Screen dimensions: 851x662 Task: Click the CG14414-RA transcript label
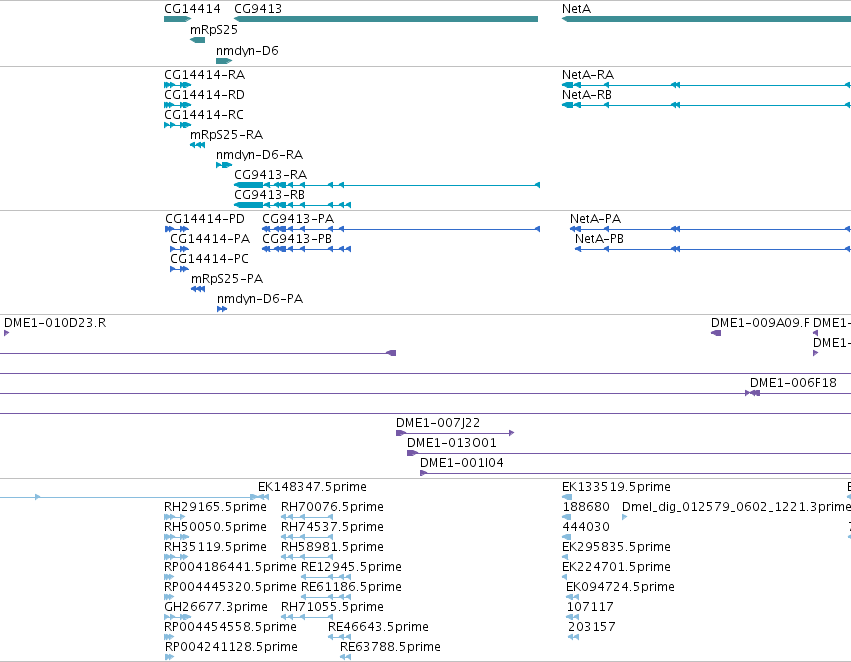click(205, 75)
